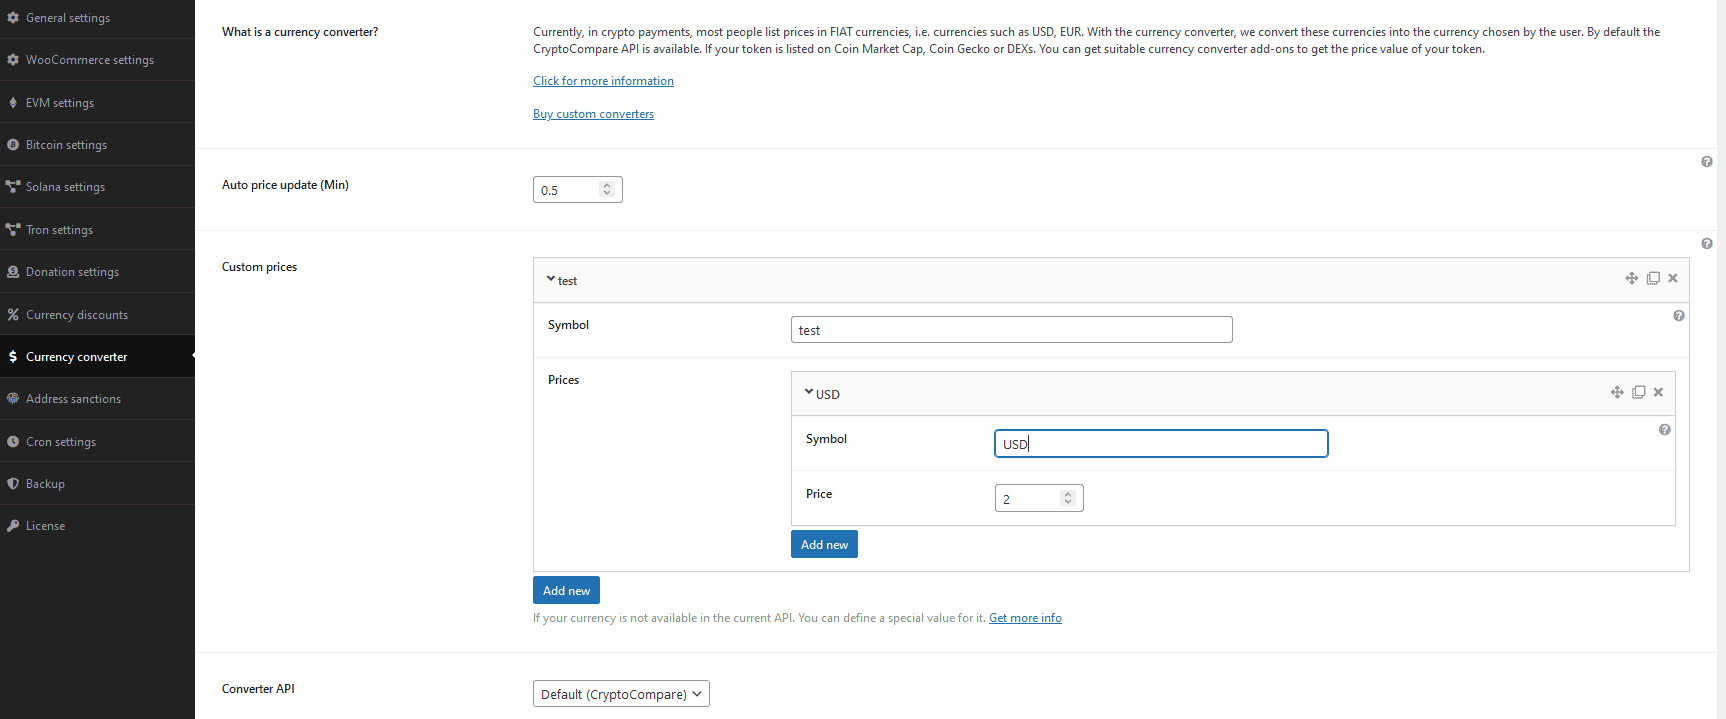1726x719 pixels.
Task: Click the Add new button under USD price
Action: [x=824, y=545]
